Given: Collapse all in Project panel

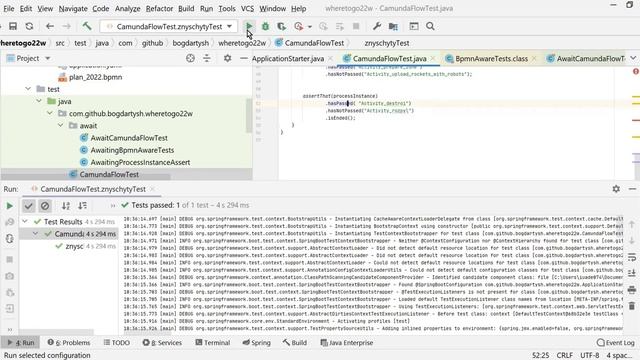Looking at the screenshot, I should pos(207,58).
